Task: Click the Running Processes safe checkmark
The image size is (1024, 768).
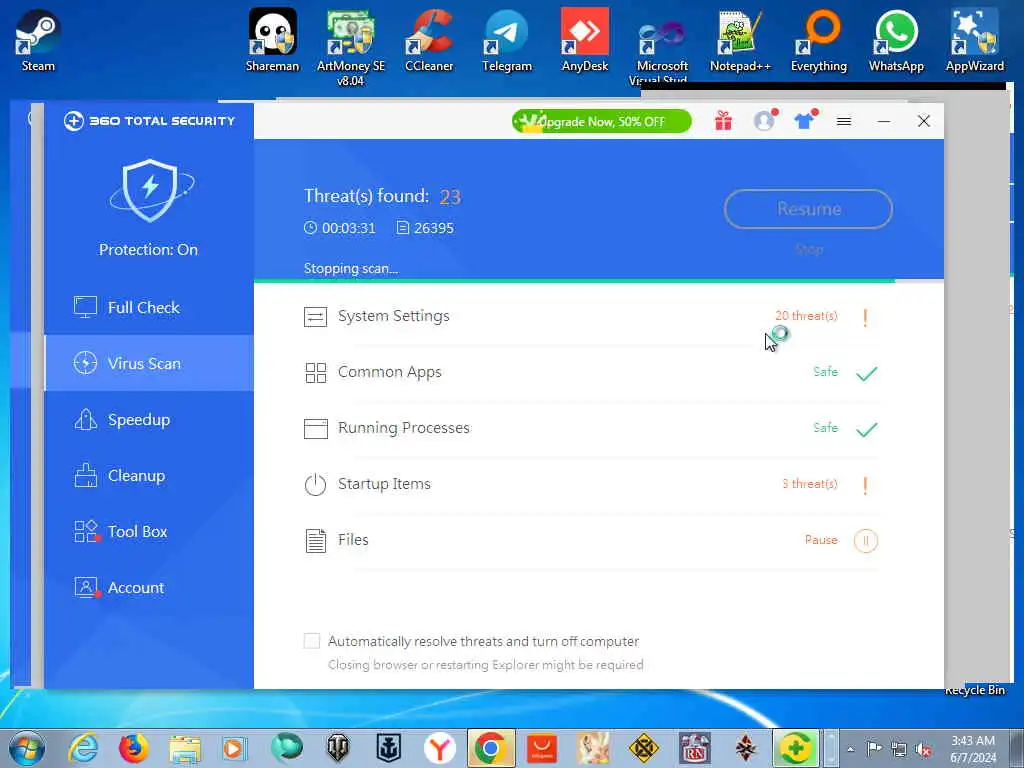Action: tap(867, 429)
